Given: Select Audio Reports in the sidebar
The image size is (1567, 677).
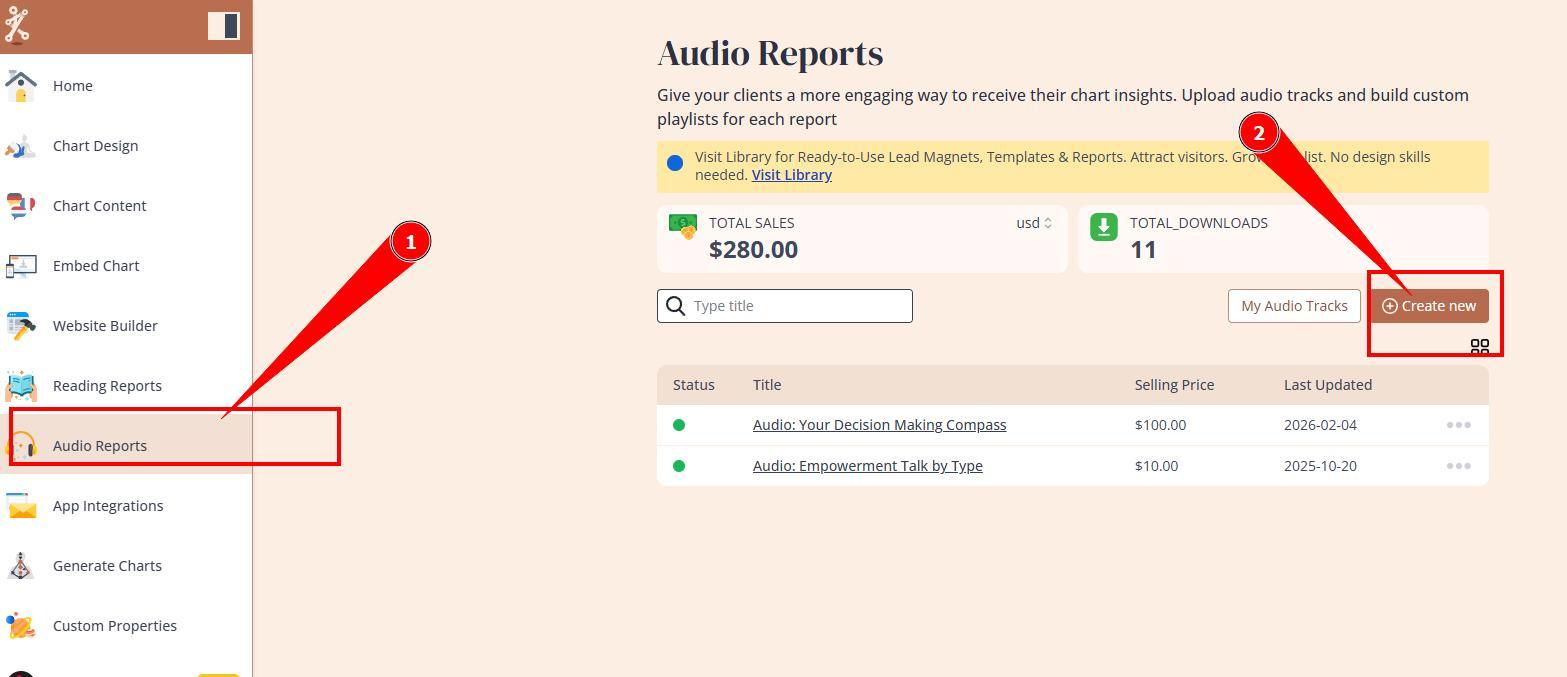Looking at the screenshot, I should (x=100, y=446).
